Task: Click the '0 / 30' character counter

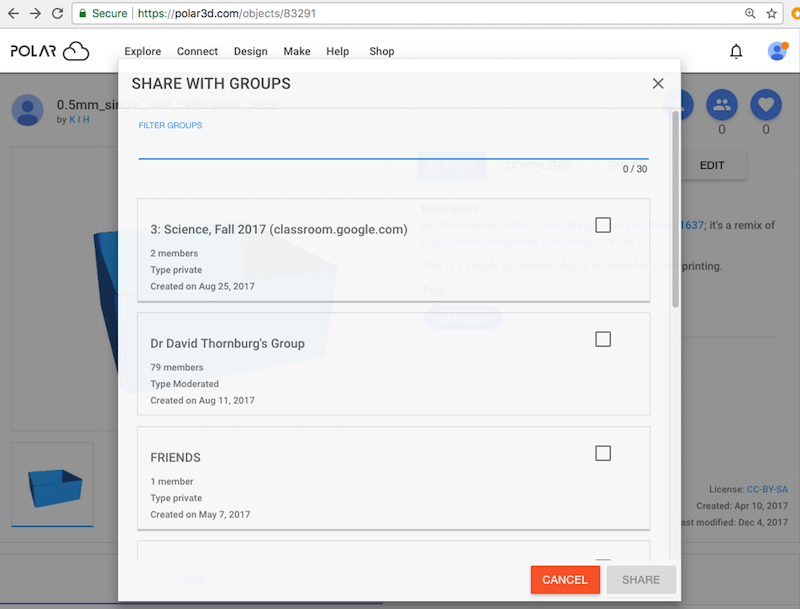Action: (x=635, y=169)
